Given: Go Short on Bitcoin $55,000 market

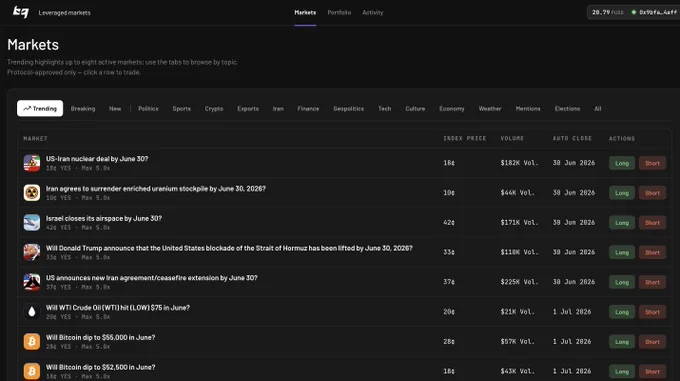Looking at the screenshot, I should tap(652, 342).
